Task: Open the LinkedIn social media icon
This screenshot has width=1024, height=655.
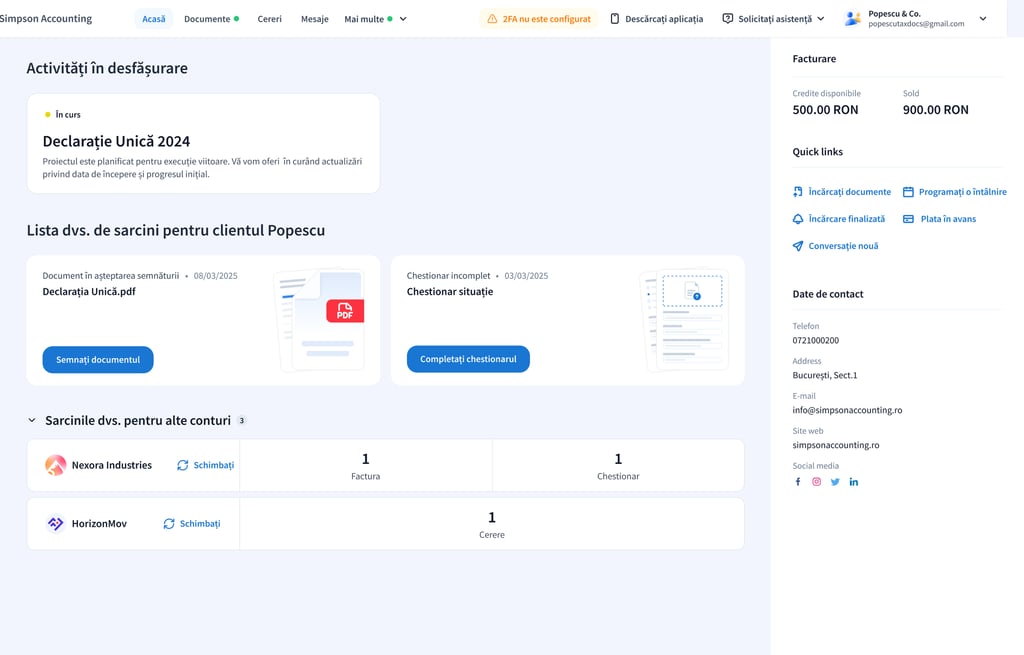Action: 854,482
